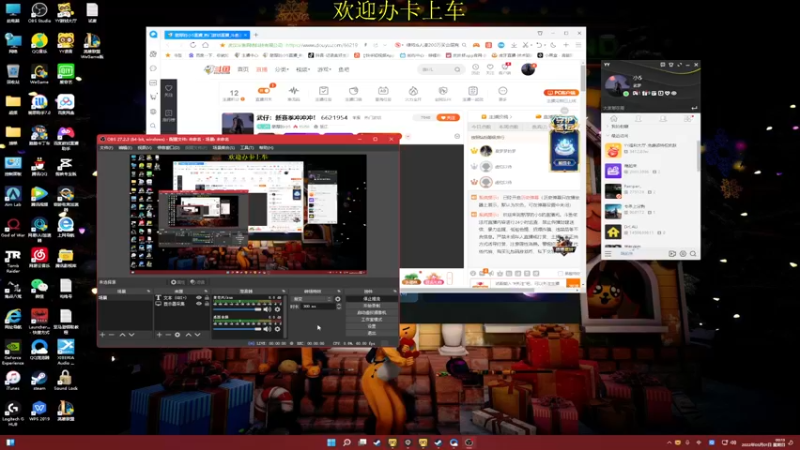Open first audio channel settings gear in OBS
The image size is (800, 450).
coord(278,309)
